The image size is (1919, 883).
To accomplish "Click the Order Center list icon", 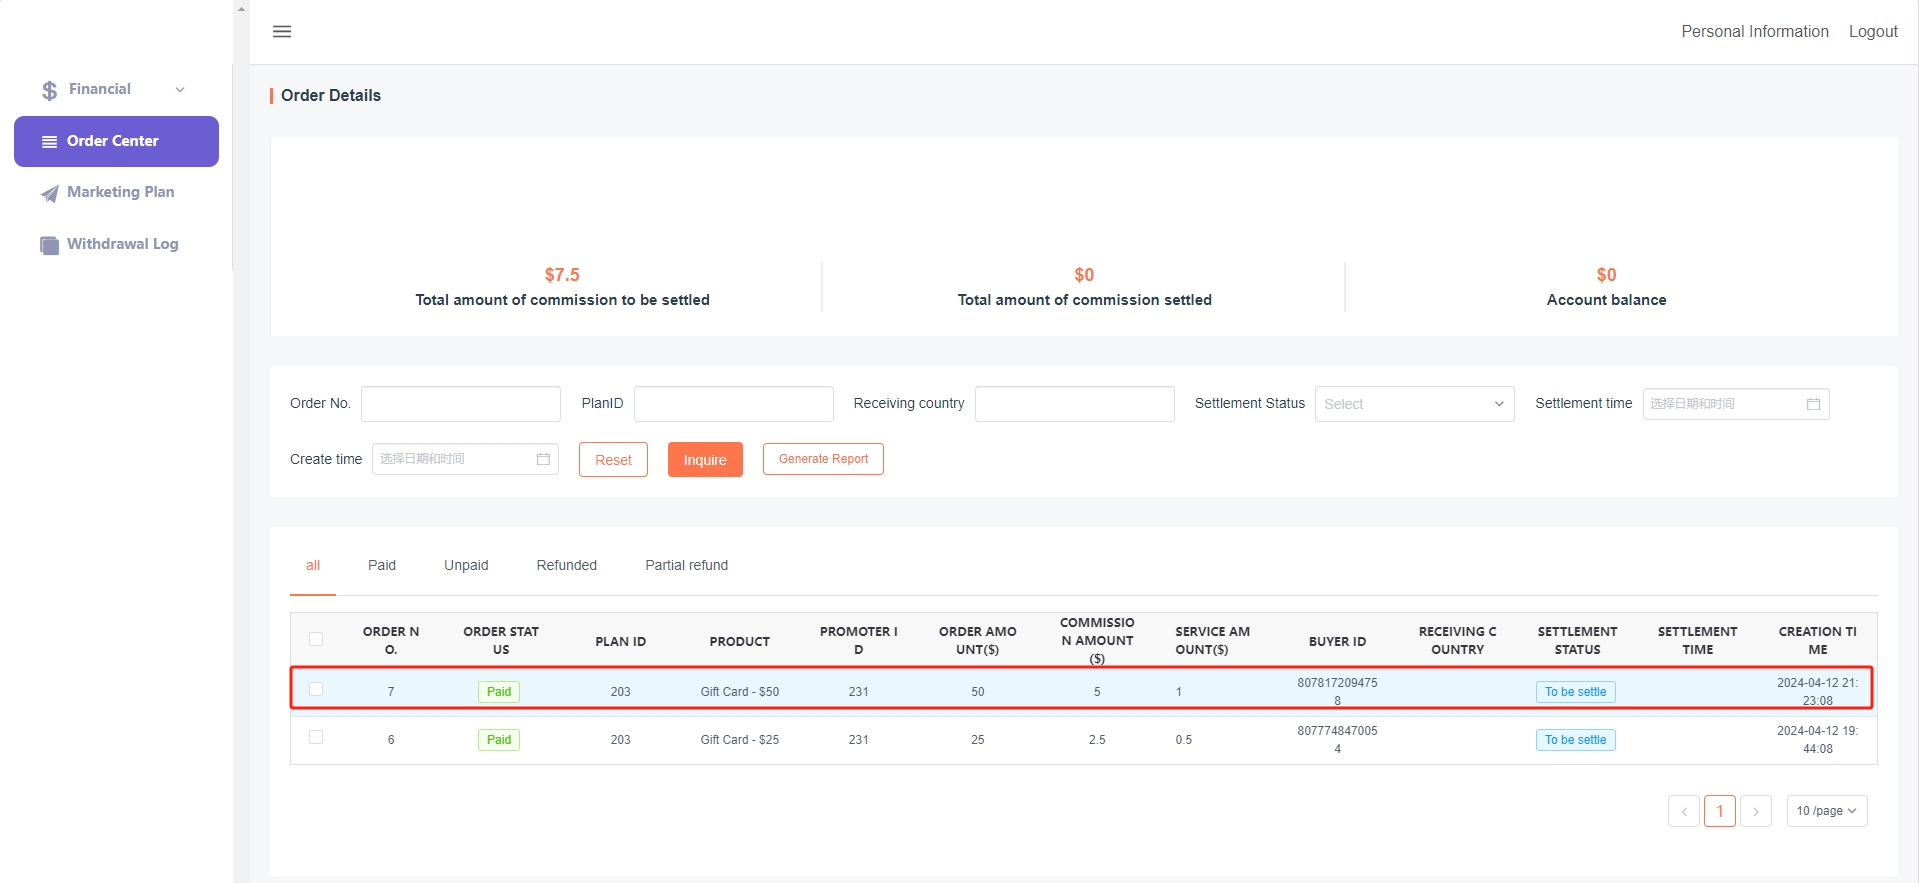I will coord(49,142).
